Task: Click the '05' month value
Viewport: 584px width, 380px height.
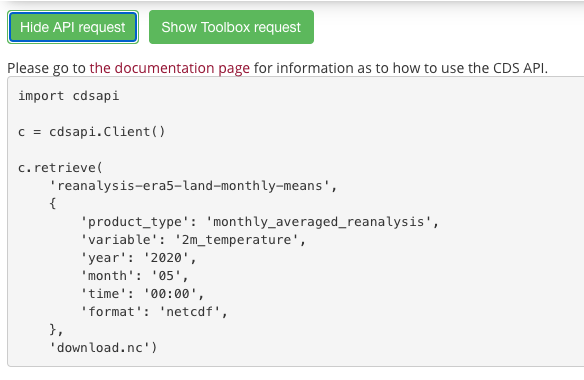Action: coord(166,276)
